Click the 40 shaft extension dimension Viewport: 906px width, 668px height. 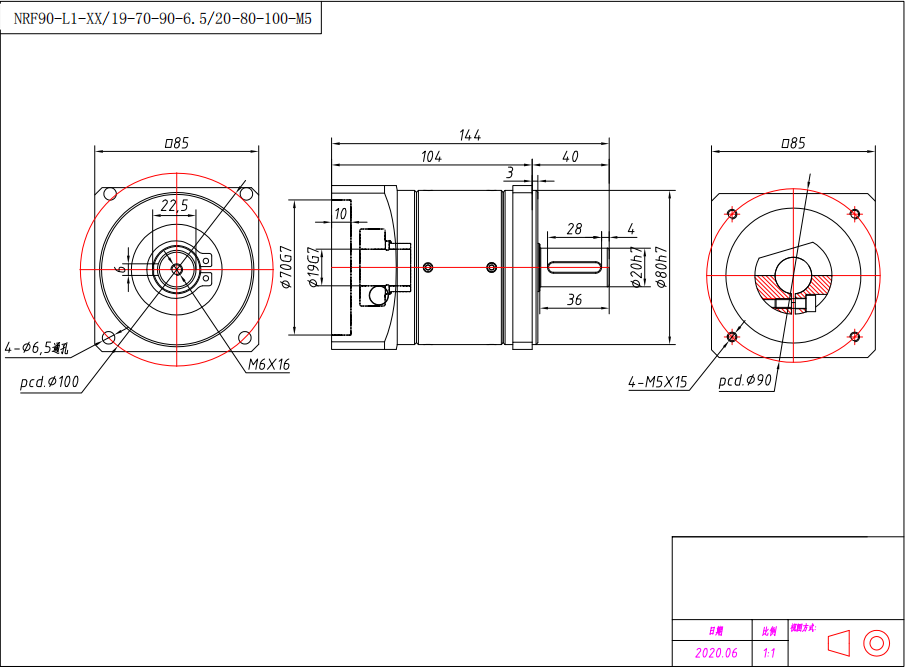coord(570,157)
